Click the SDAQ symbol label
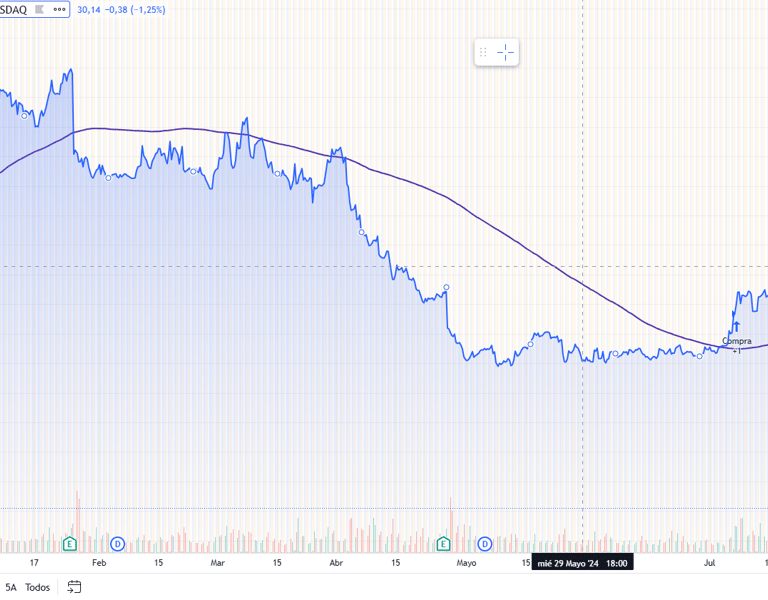The height and width of the screenshot is (600, 768). point(13,9)
